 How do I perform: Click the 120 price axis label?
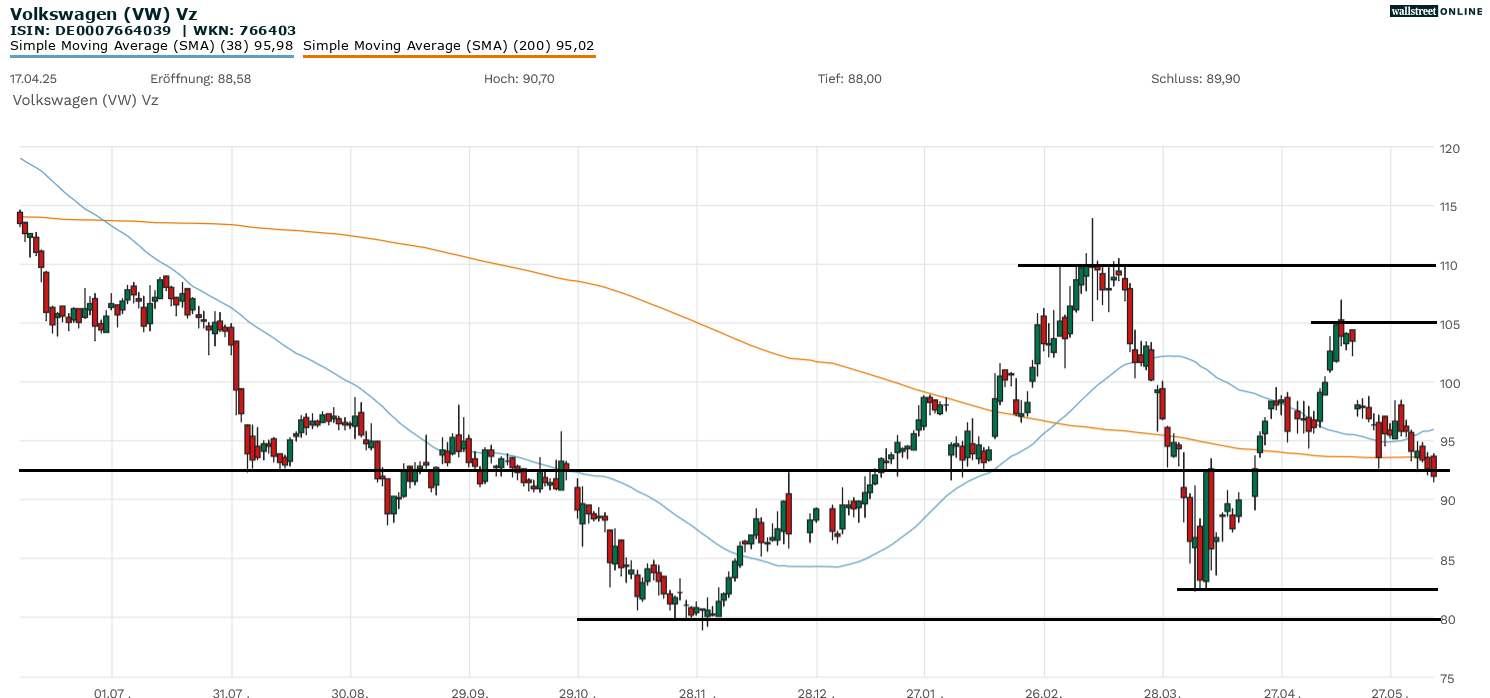click(1450, 148)
